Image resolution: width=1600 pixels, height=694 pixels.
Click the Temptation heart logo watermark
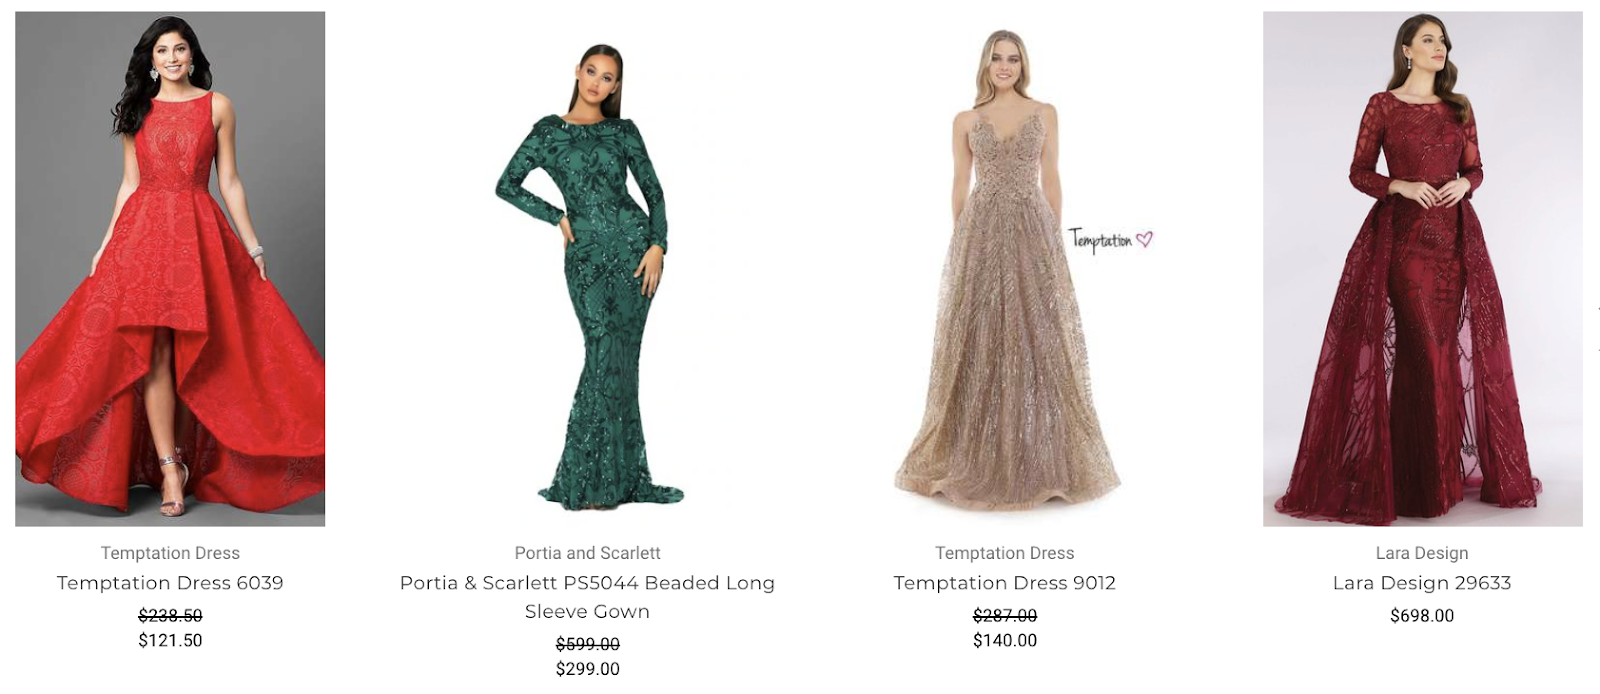(1110, 240)
